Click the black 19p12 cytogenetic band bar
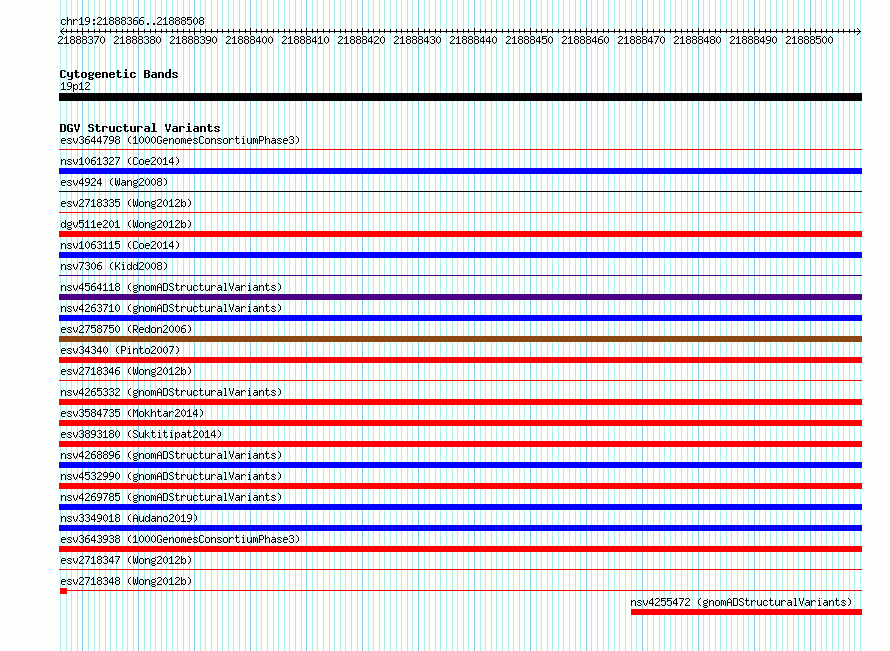The width and height of the screenshot is (890, 651). coord(460,97)
